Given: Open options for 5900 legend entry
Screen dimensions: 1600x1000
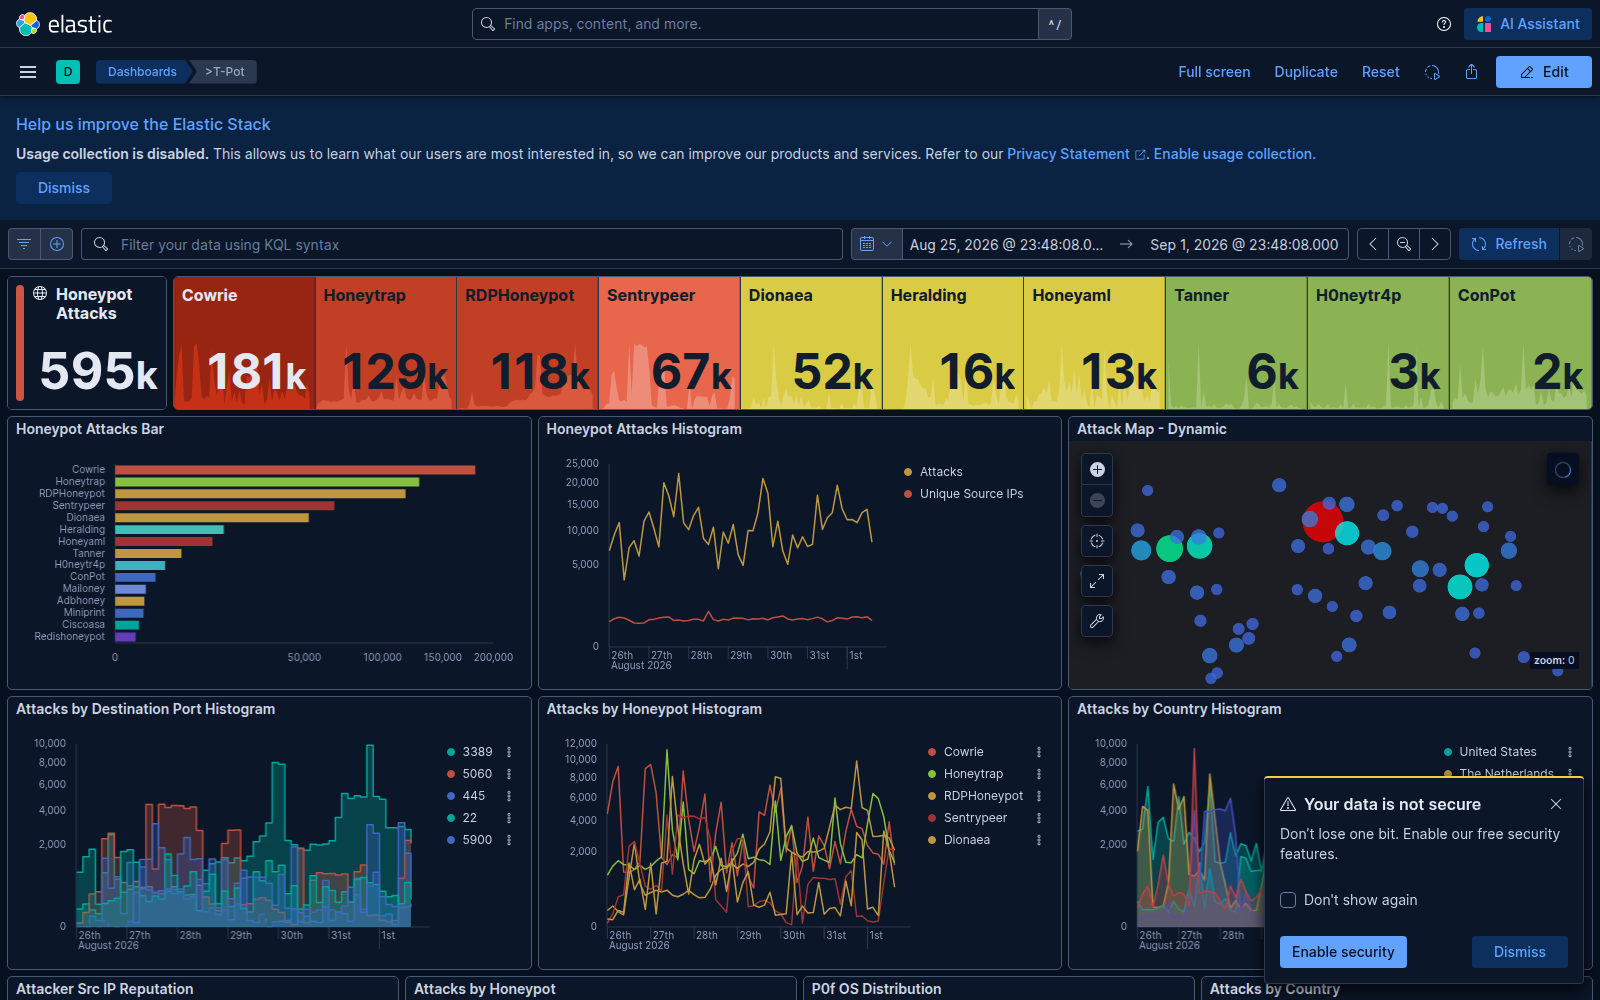Looking at the screenshot, I should click(509, 840).
